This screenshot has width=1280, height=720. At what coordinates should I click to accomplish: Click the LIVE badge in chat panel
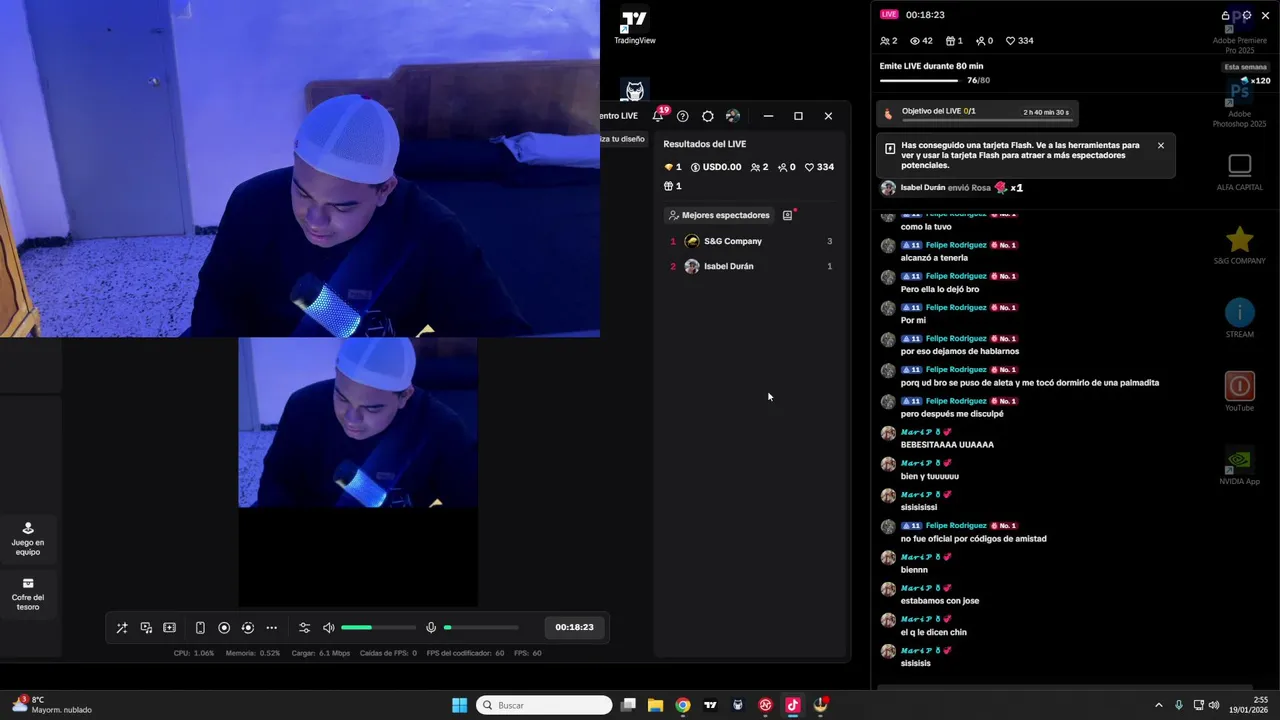click(x=889, y=15)
